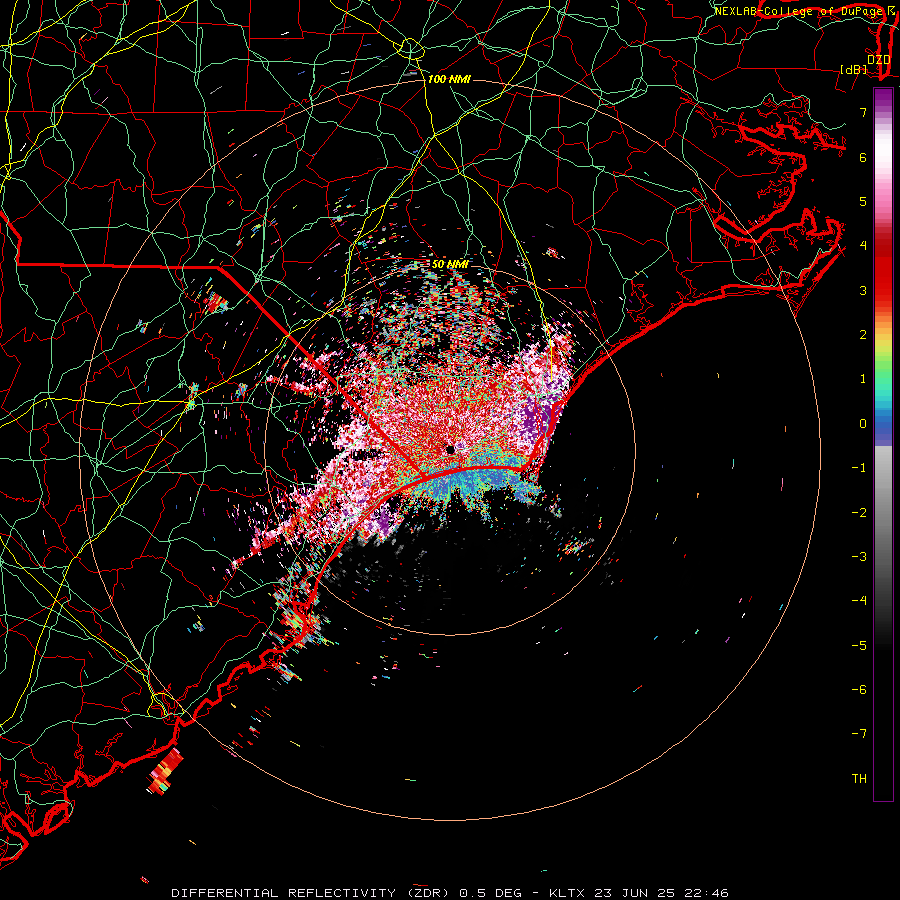
Task: Click the black radar site dot
Action: [x=451, y=450]
